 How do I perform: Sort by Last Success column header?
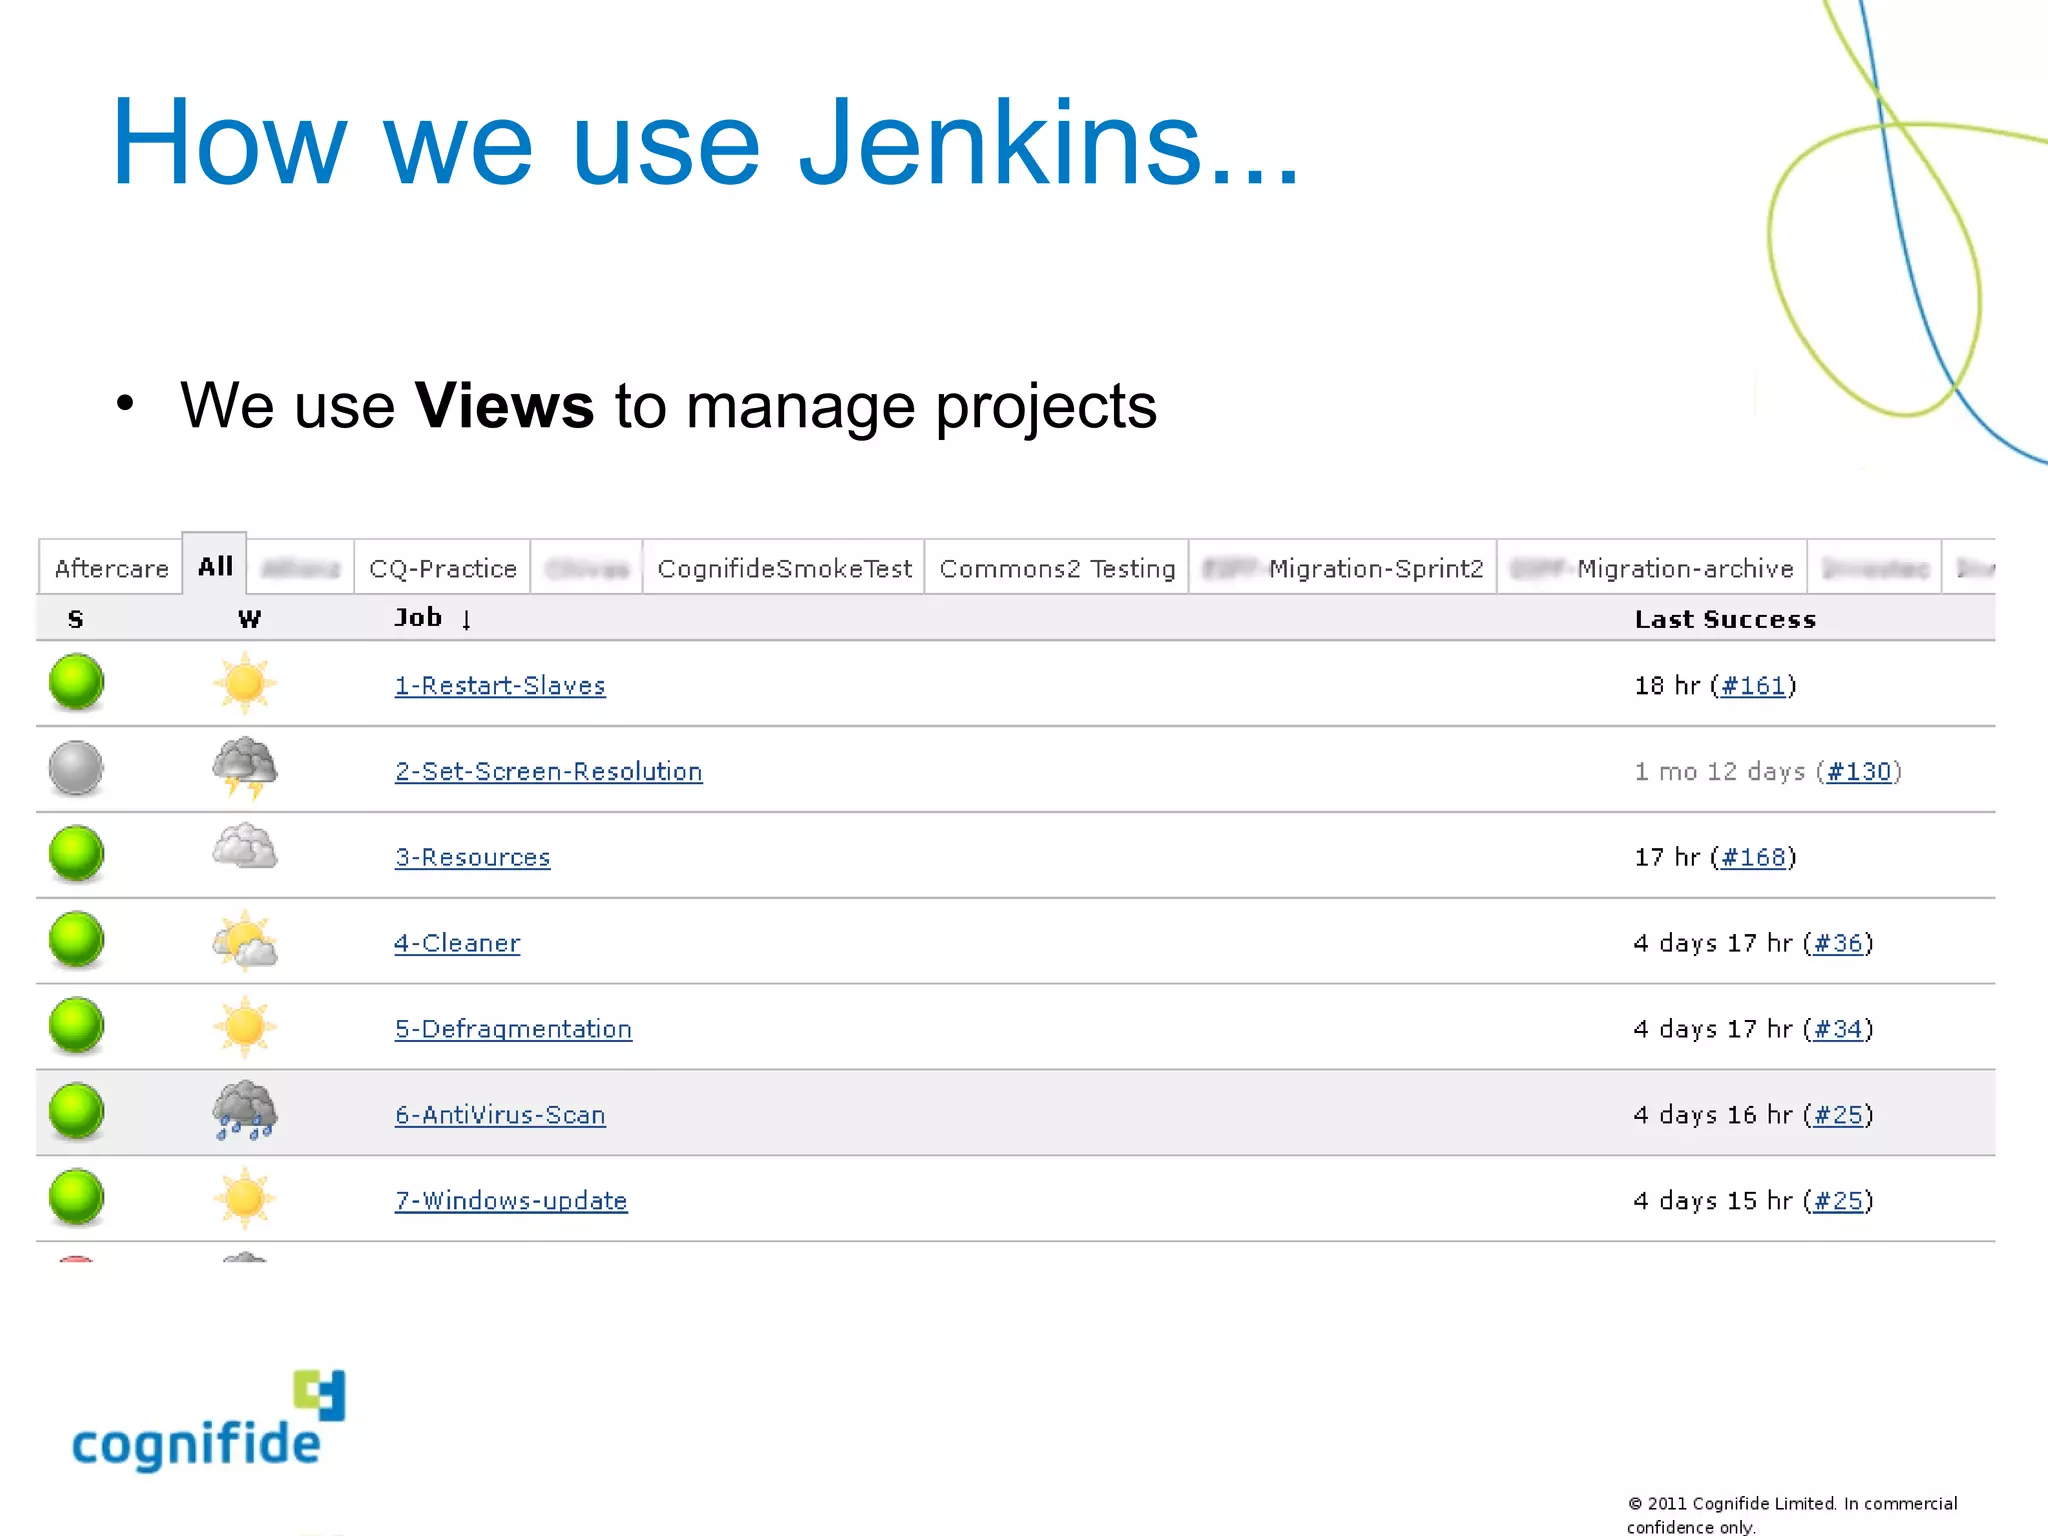pos(1725,619)
